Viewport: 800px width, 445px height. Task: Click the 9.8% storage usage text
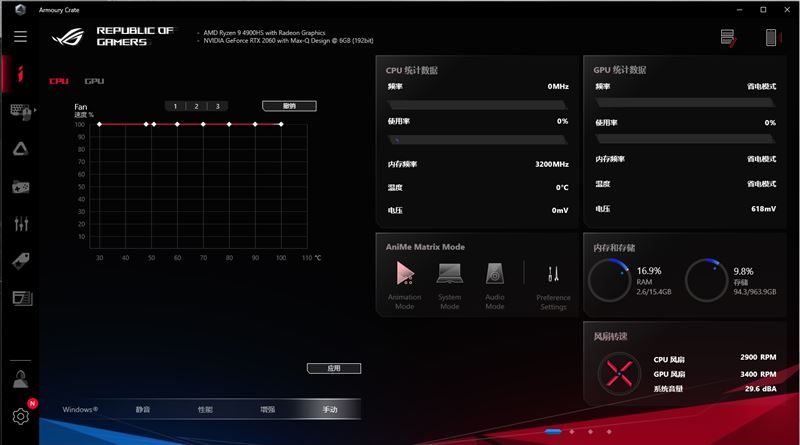pyautogui.click(x=743, y=271)
